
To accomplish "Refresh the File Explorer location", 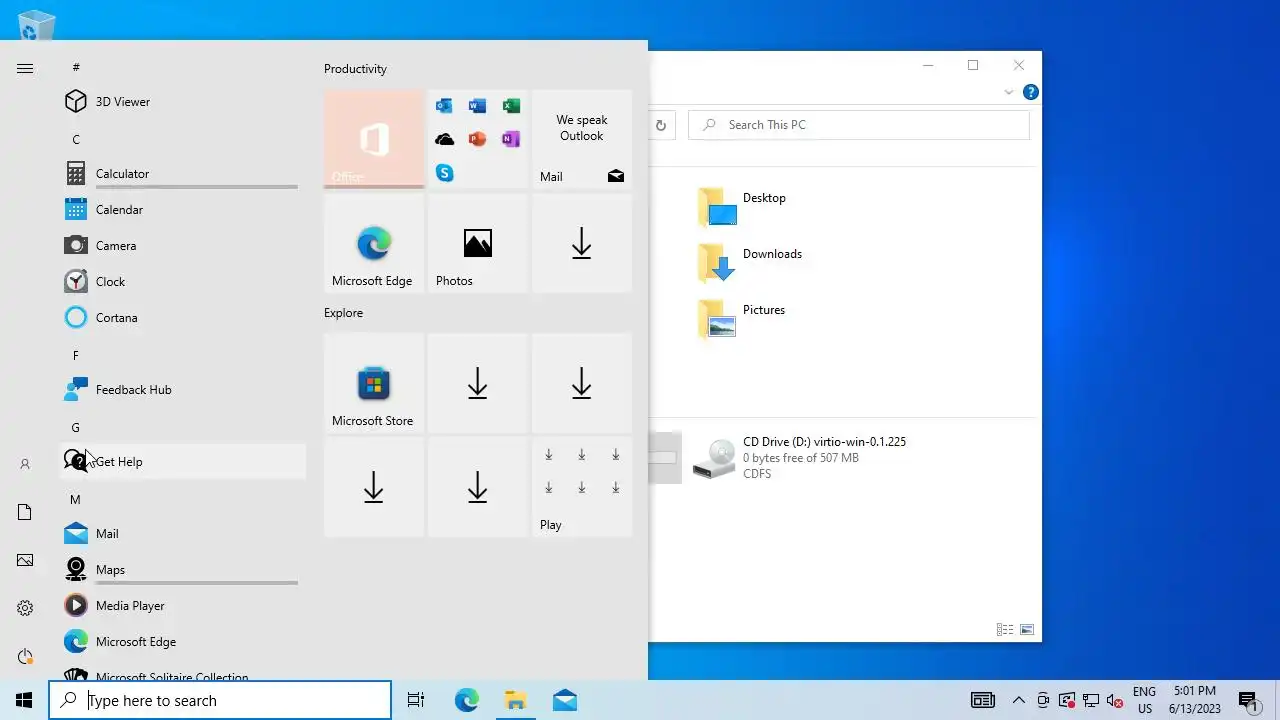I will pos(661,125).
